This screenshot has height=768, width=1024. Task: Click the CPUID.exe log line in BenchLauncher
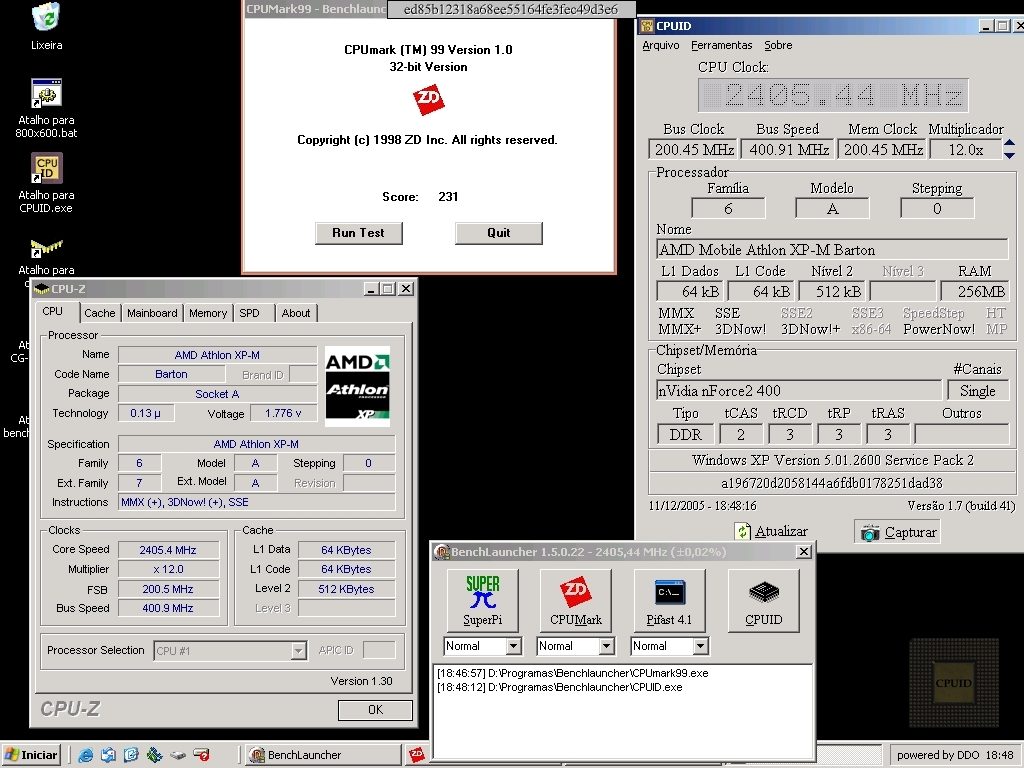click(x=559, y=687)
